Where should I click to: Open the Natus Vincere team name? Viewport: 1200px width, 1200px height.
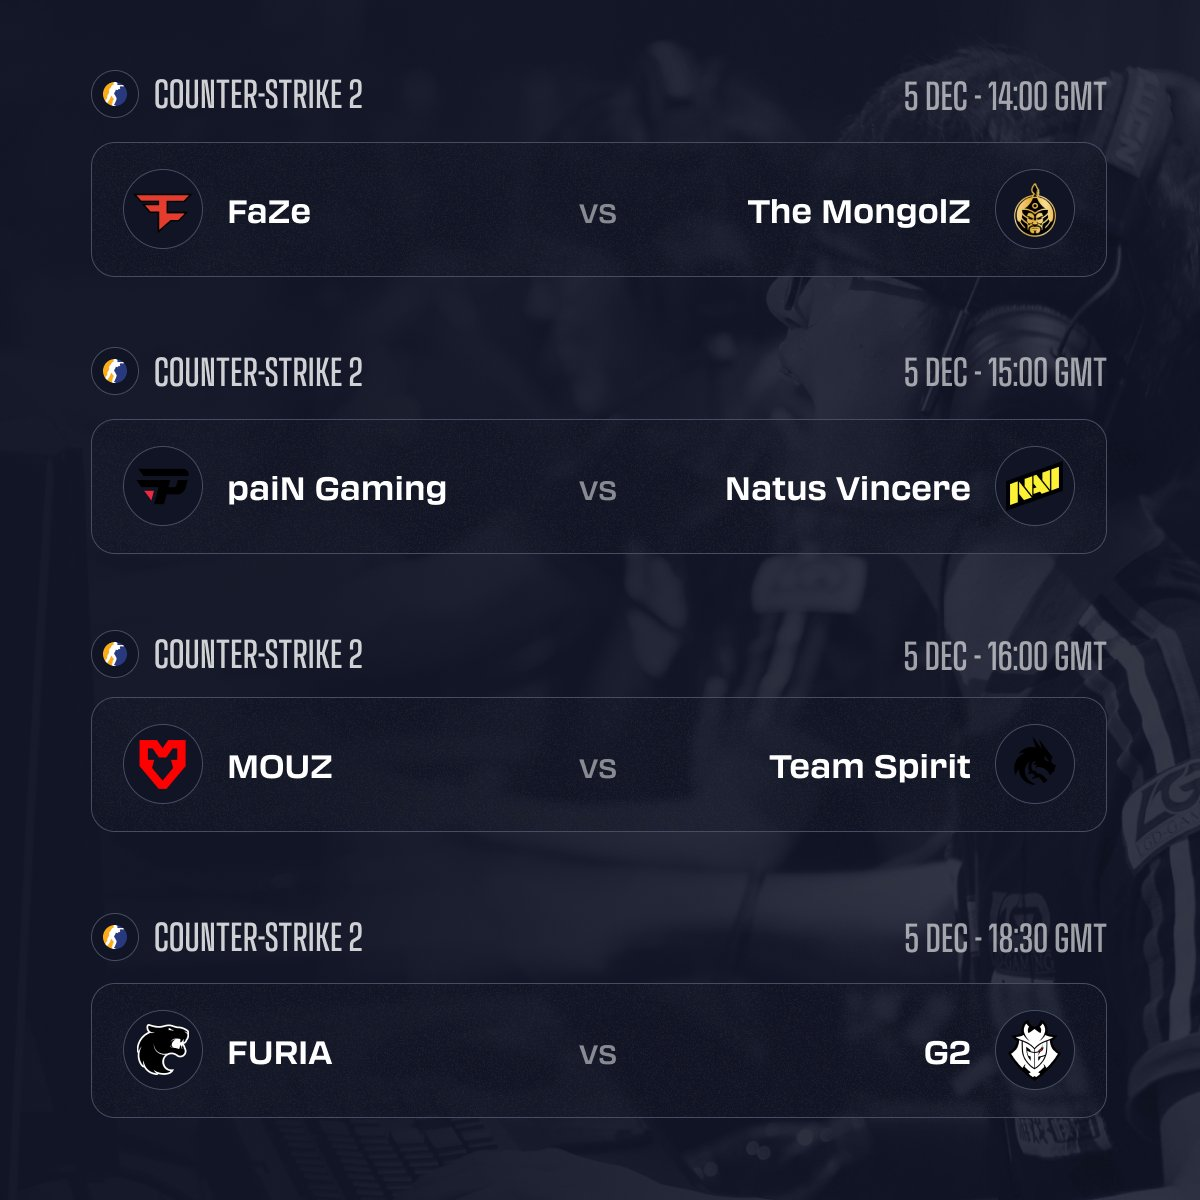[x=847, y=489]
